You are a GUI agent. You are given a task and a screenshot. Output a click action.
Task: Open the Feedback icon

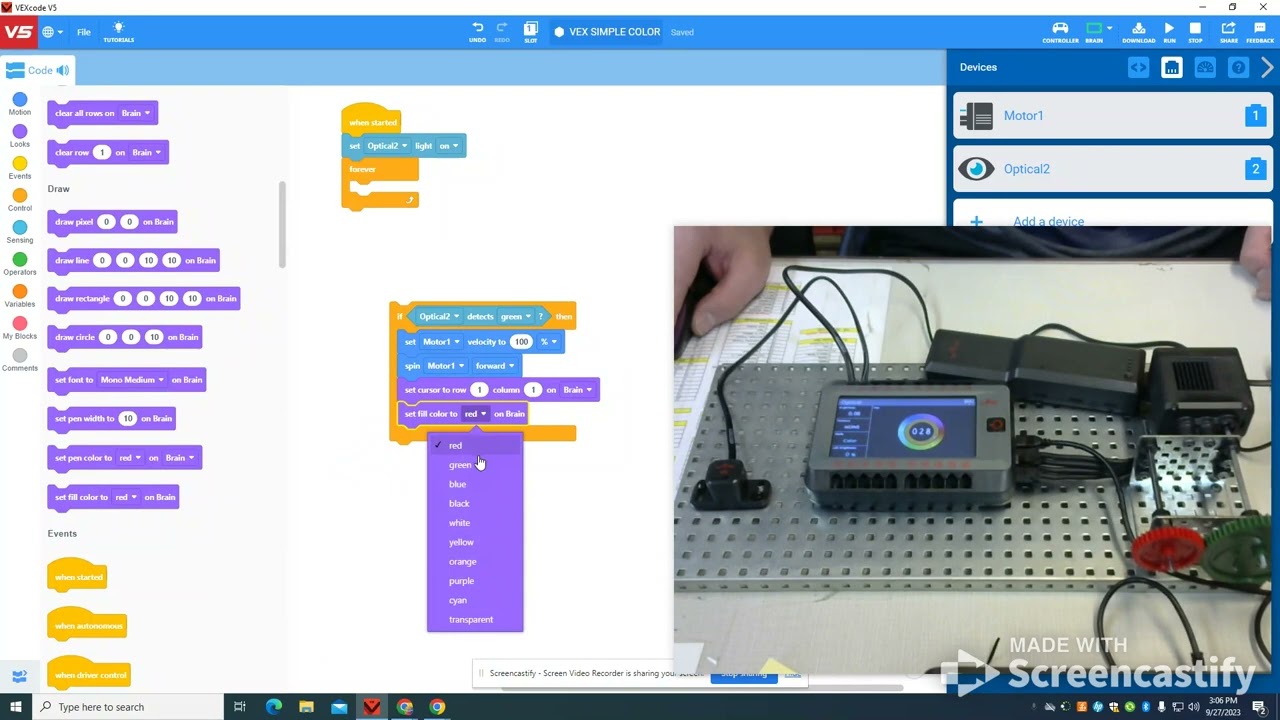1260,32
